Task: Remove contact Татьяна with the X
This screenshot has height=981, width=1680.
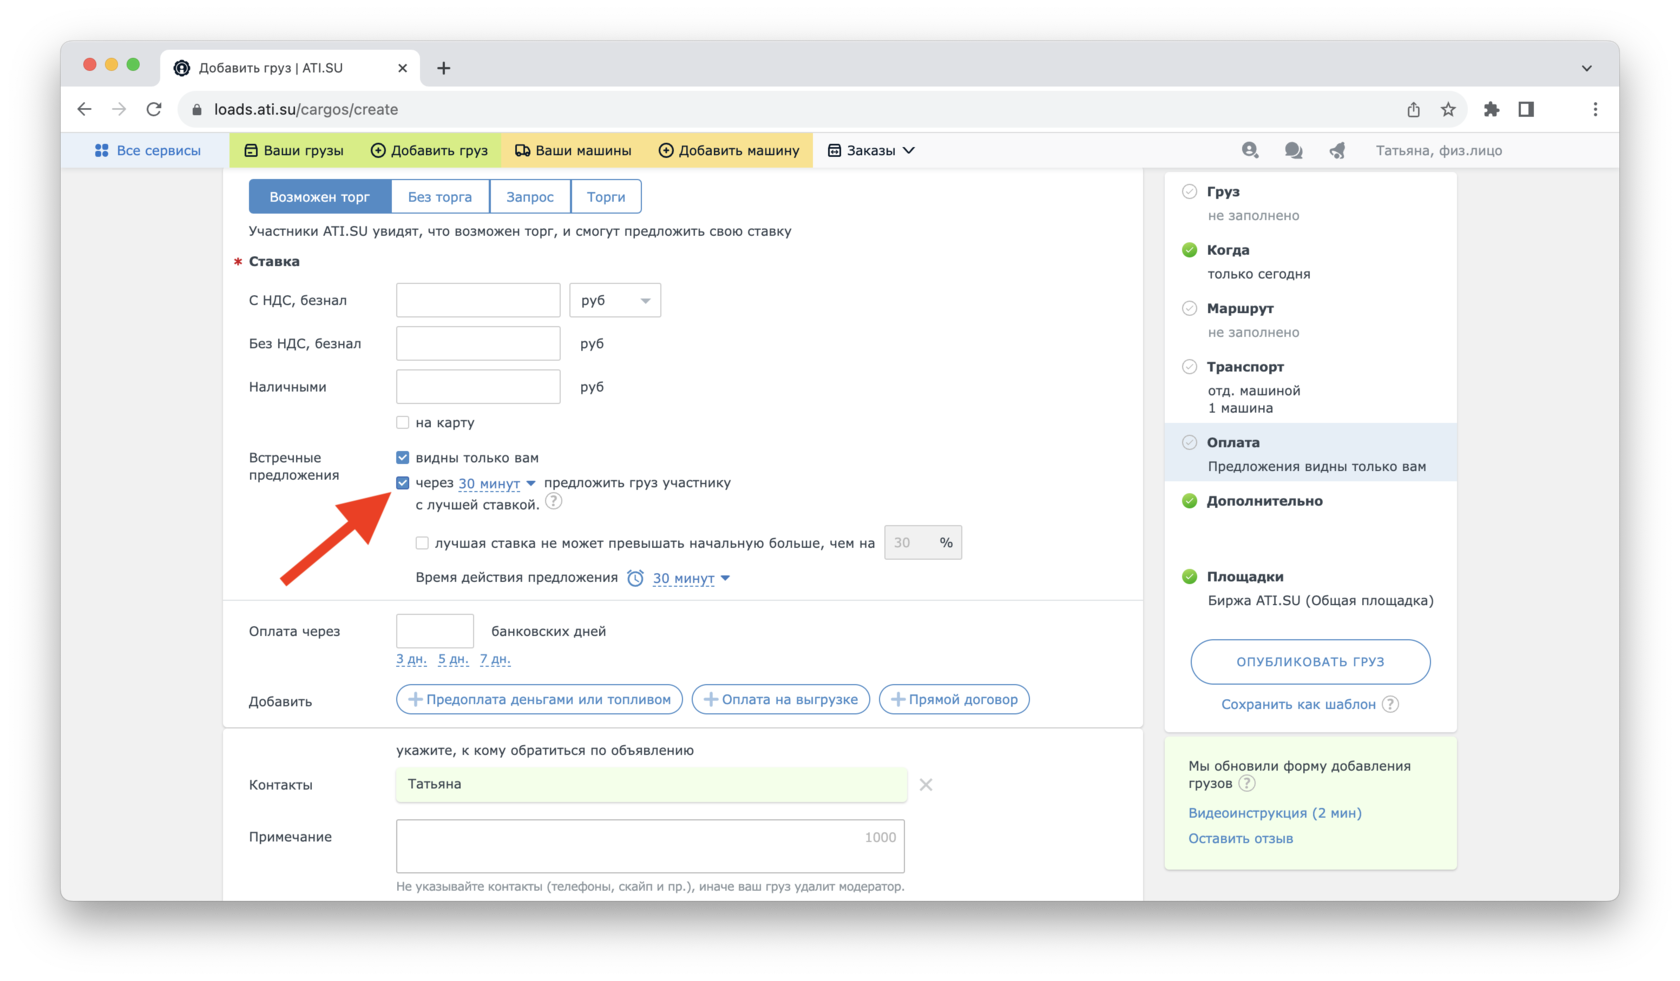Action: 926,785
